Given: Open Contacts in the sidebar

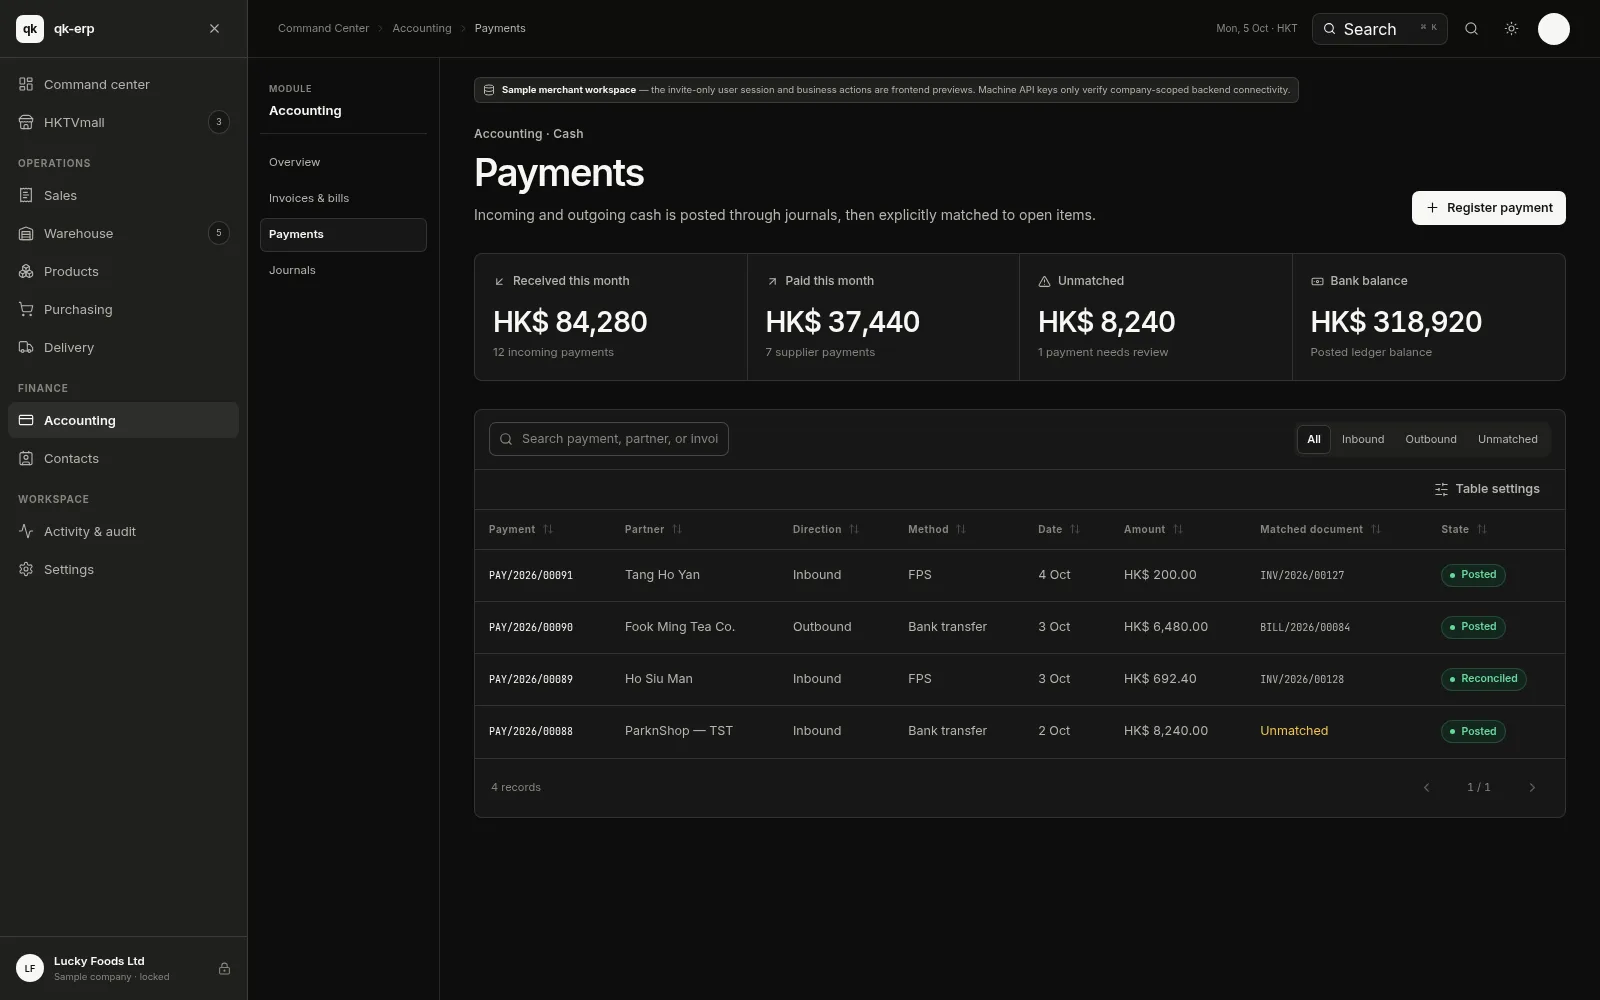Looking at the screenshot, I should 123,458.
